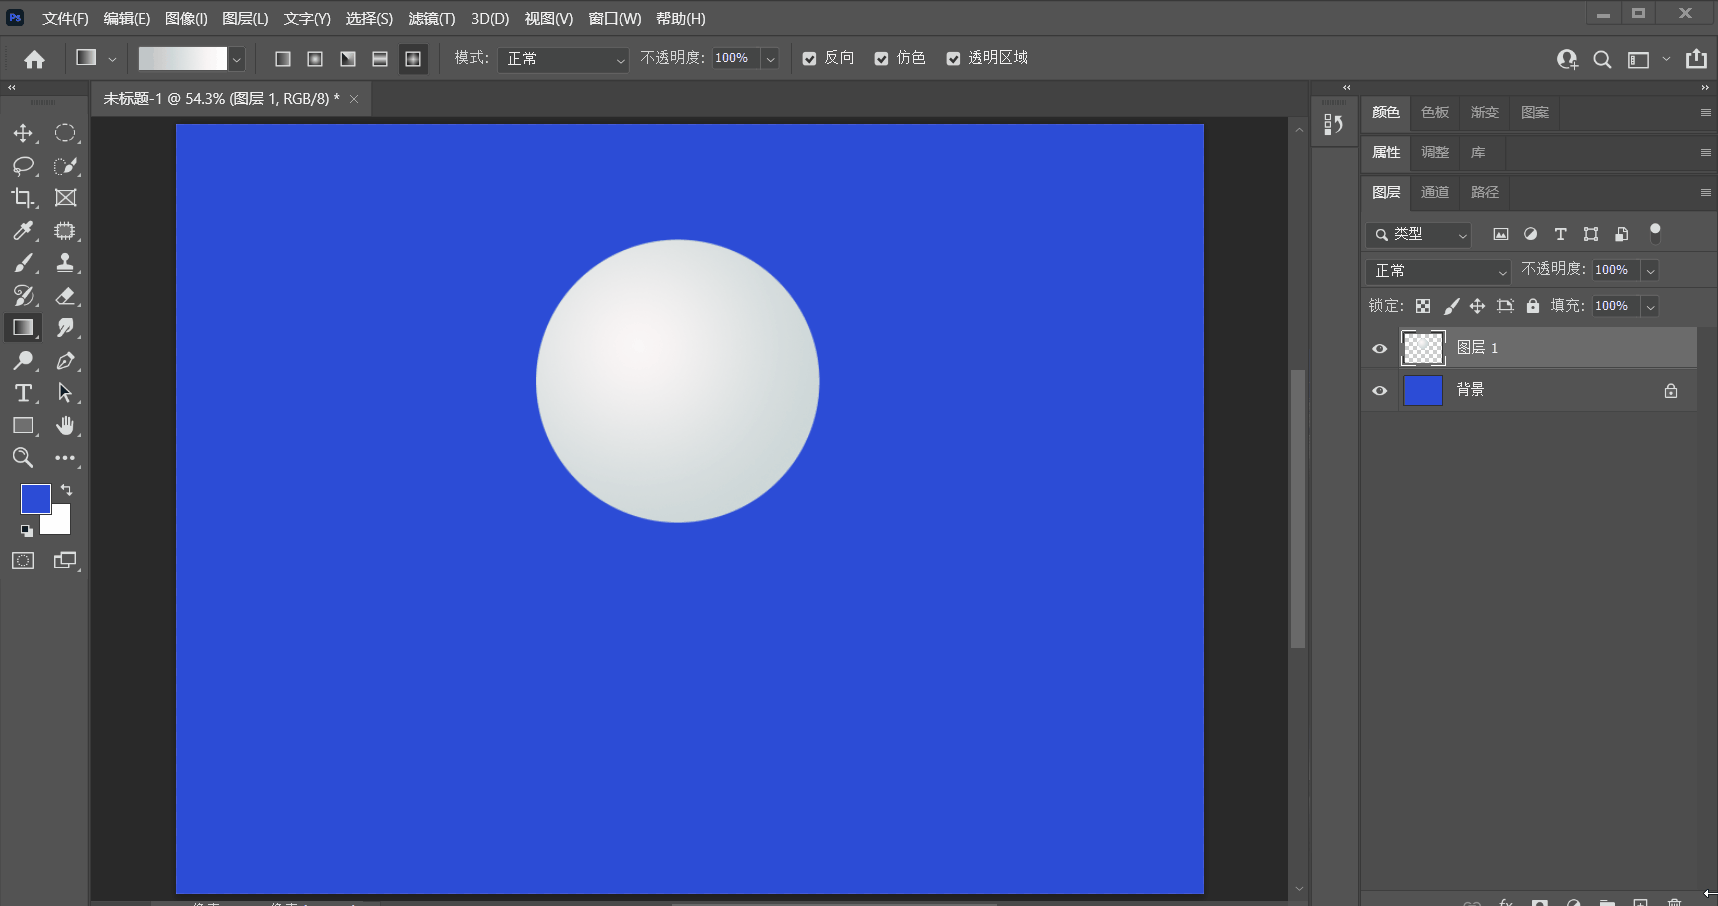Uncheck the 反向 reverse checkbox

[x=810, y=59]
